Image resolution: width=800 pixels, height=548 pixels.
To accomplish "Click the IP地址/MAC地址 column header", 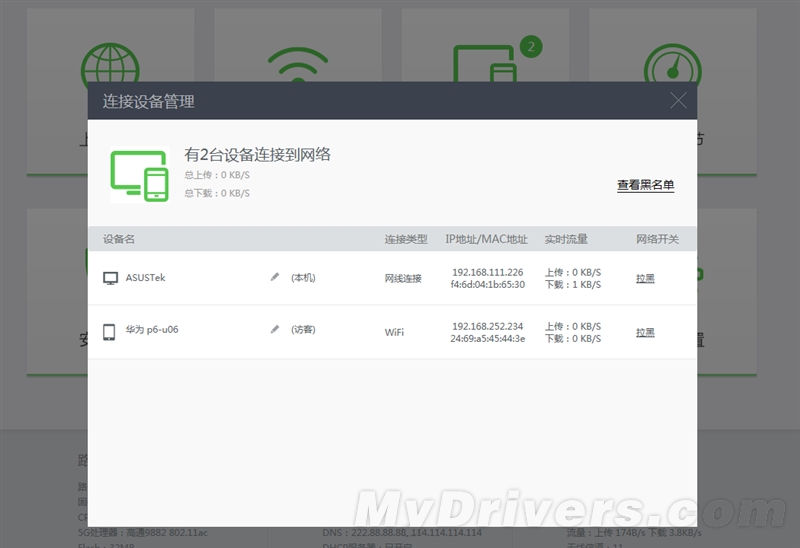I will 487,239.
